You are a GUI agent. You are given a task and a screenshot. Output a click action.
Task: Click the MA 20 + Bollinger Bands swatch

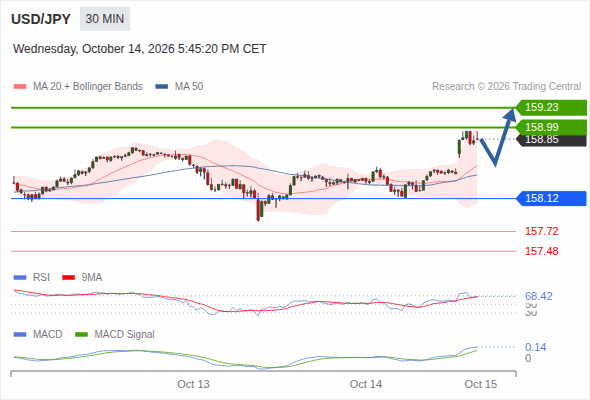20,87
